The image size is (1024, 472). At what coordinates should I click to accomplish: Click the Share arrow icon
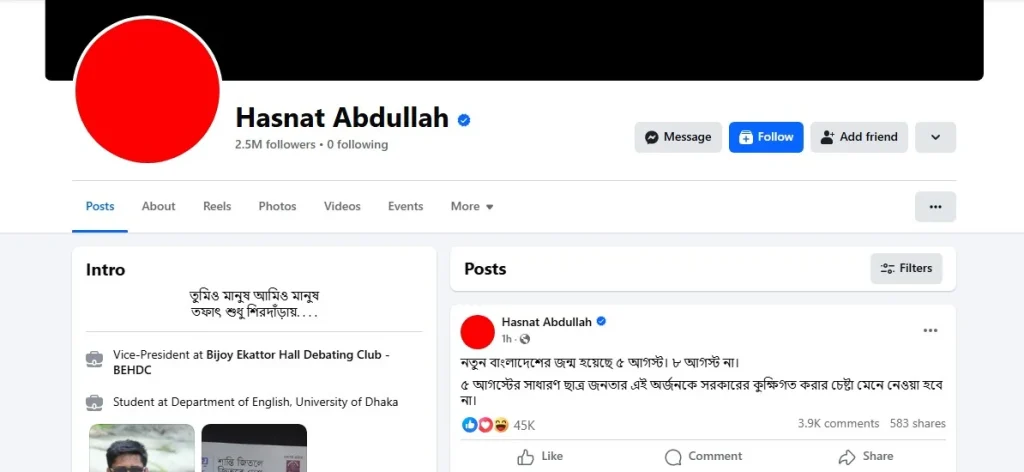[x=847, y=456]
